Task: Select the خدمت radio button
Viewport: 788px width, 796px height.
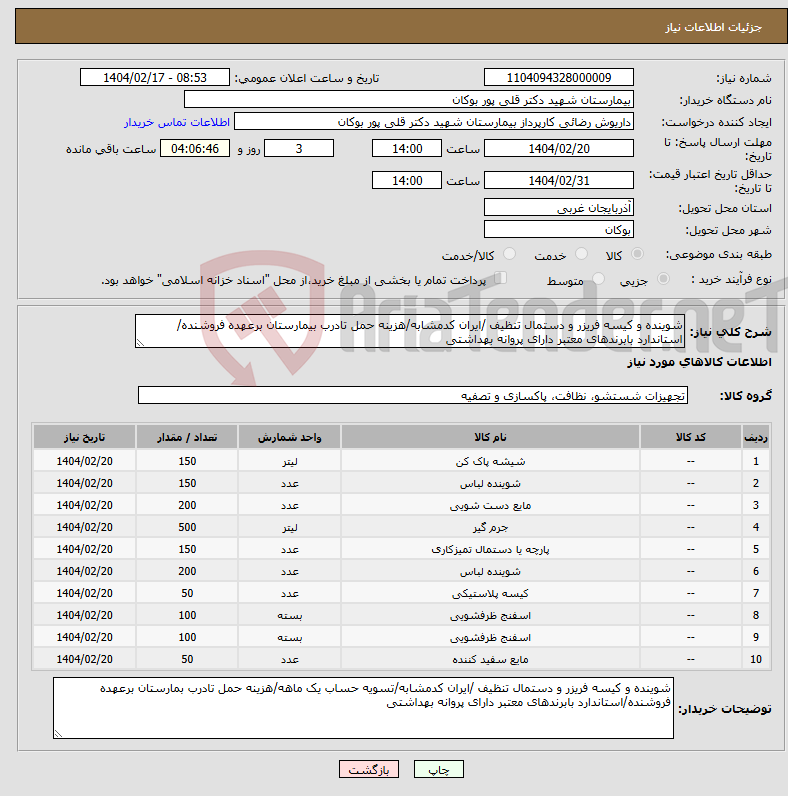Action: [x=581, y=254]
